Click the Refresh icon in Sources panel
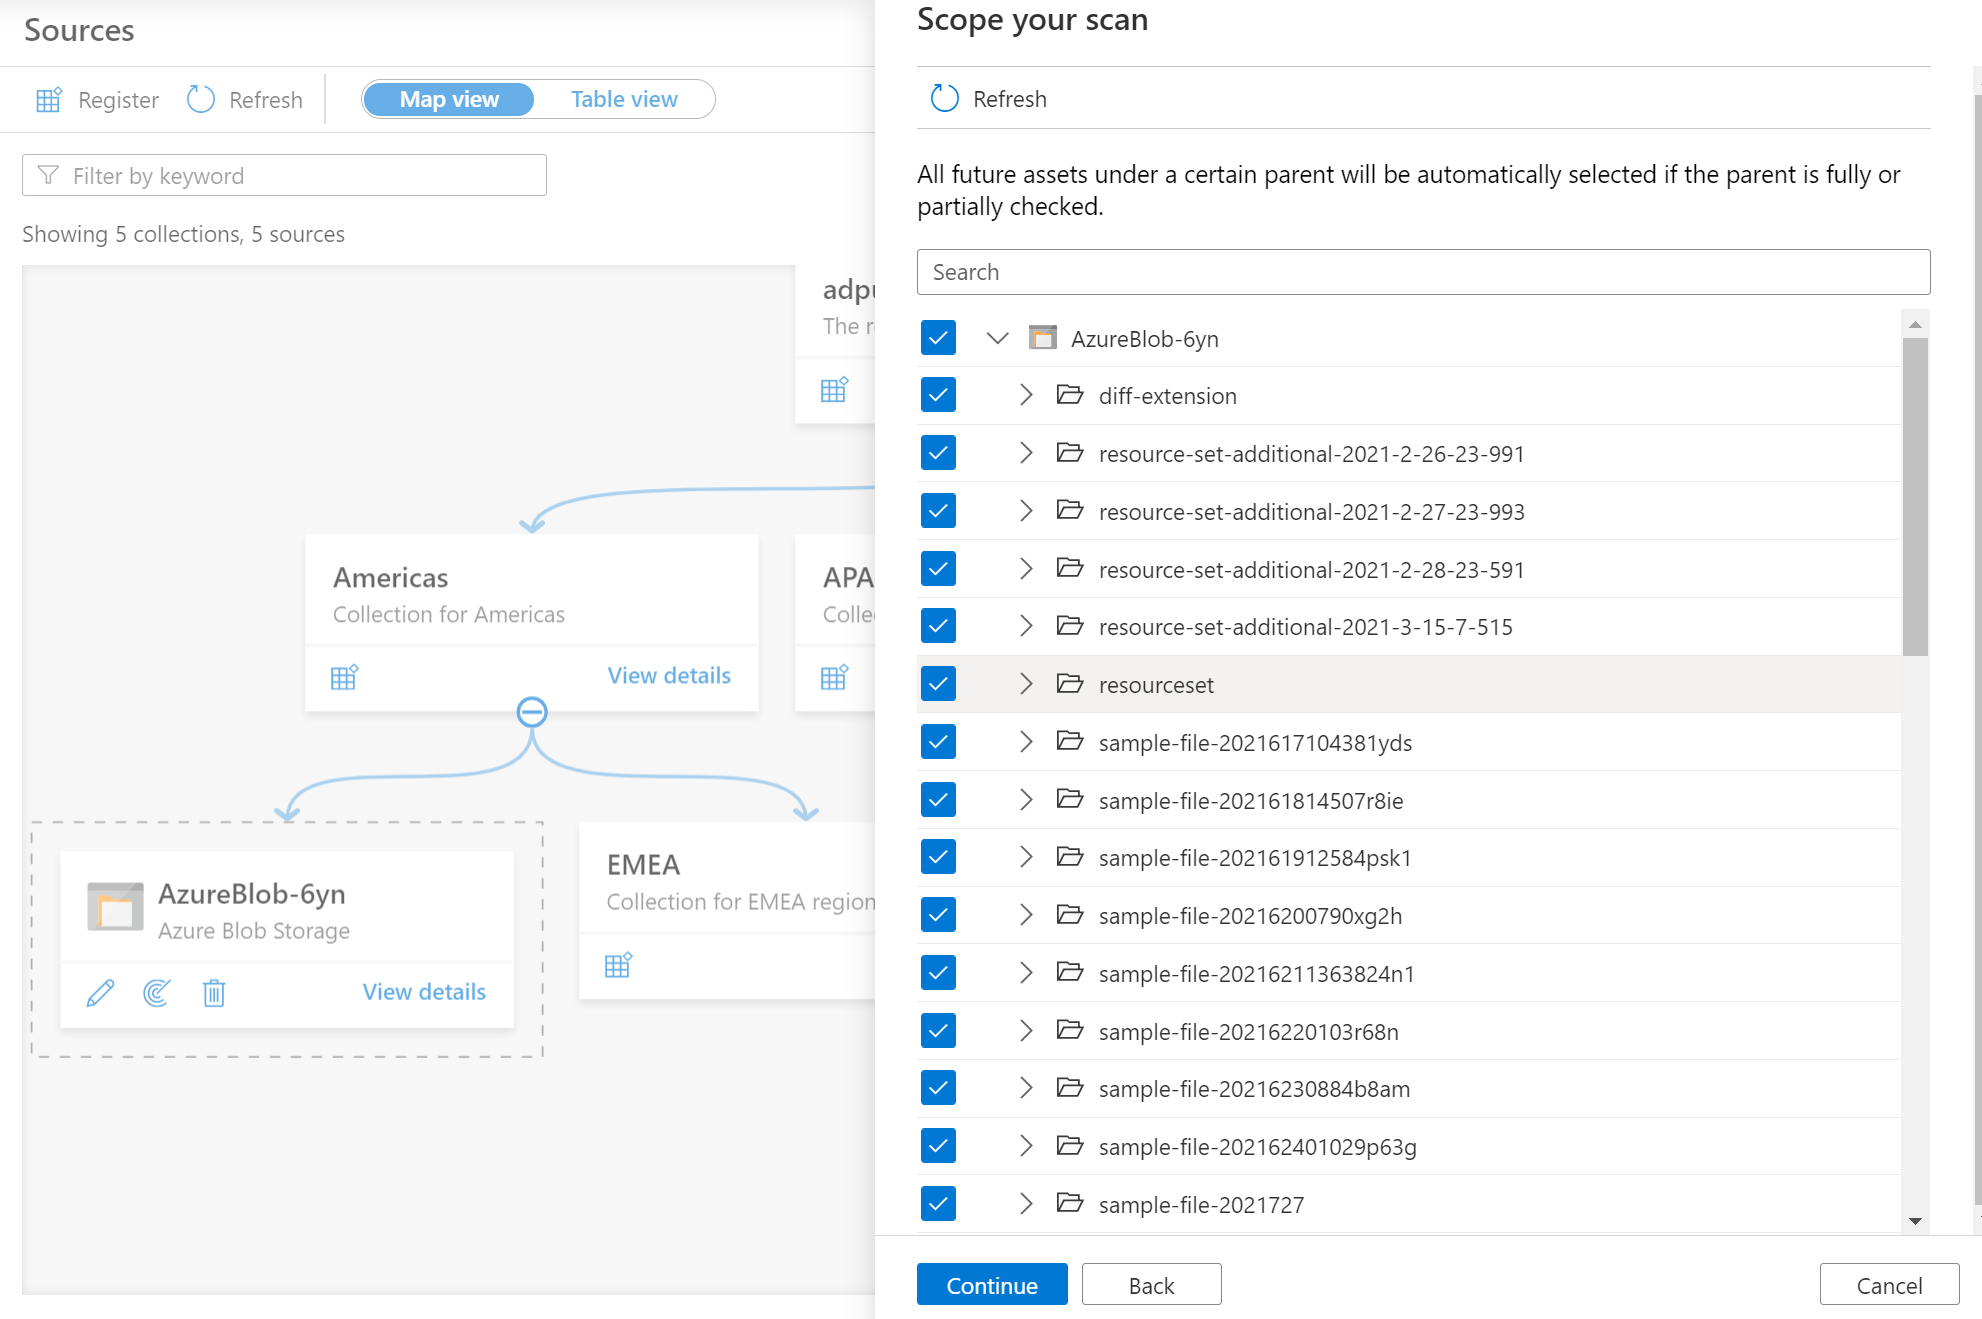Image resolution: width=1982 pixels, height=1319 pixels. (202, 99)
